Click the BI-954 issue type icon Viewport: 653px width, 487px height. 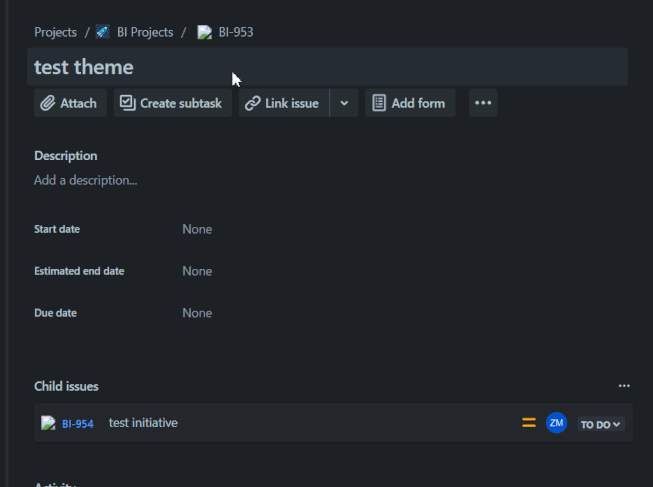coord(48,423)
